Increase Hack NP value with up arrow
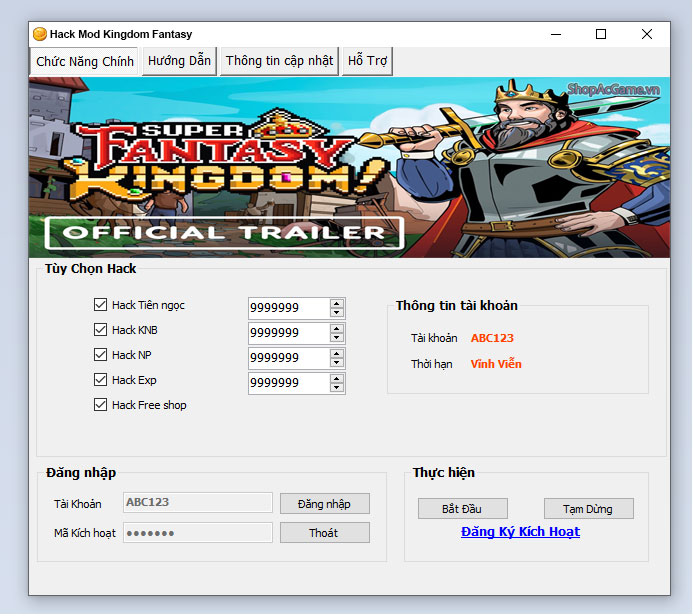Image resolution: width=693 pixels, height=616 pixels. point(337,354)
